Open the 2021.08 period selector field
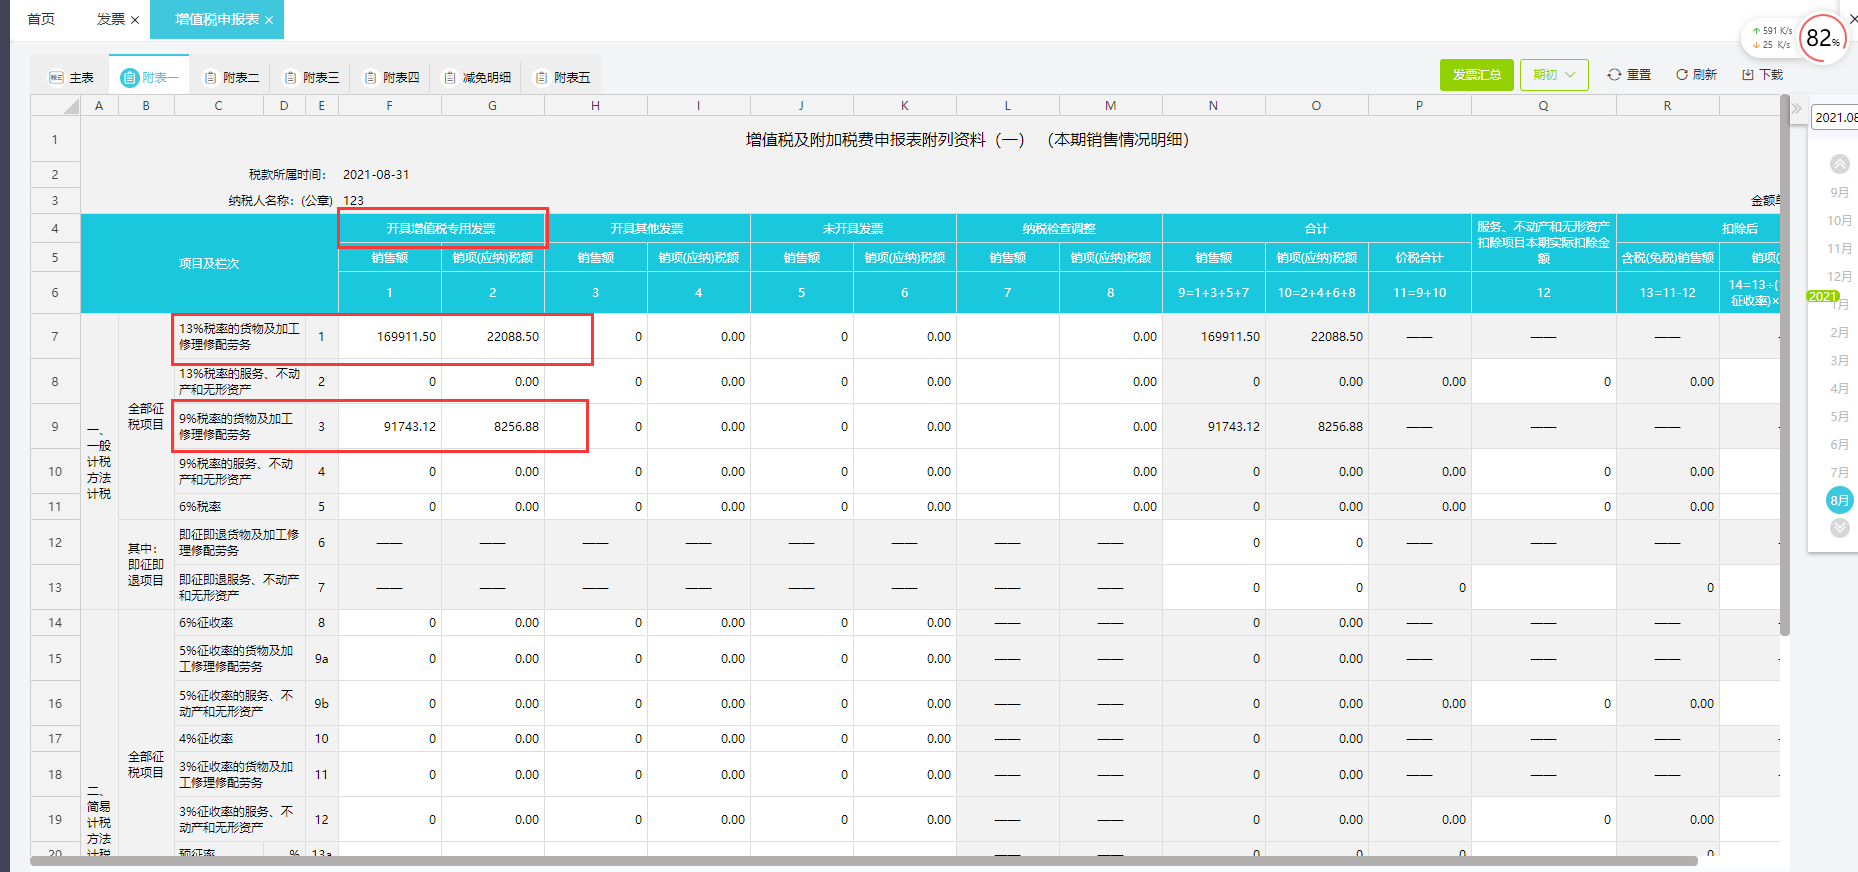 click(1834, 117)
